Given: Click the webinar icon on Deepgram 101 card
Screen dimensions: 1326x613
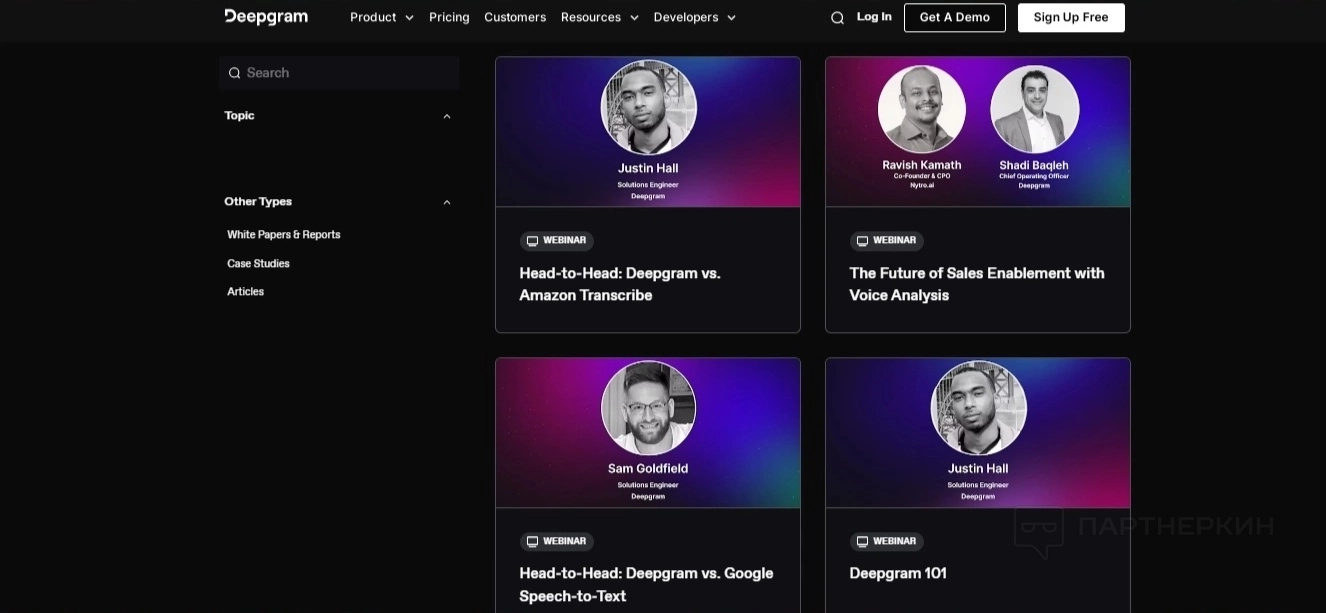Looking at the screenshot, I should click(x=863, y=542).
